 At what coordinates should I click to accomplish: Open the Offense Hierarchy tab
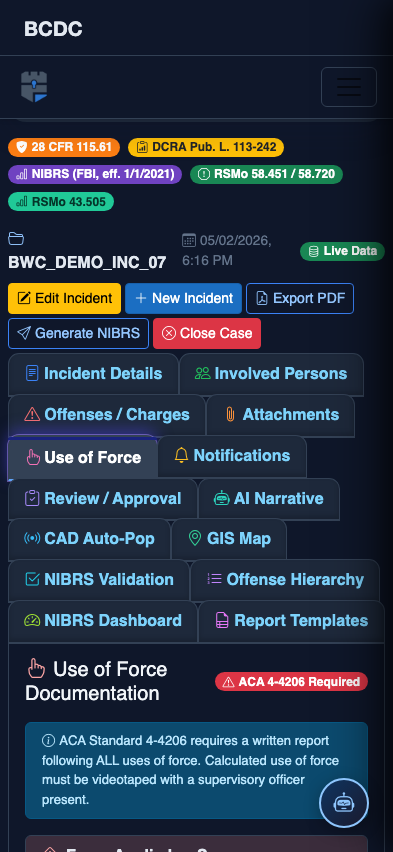click(285, 580)
